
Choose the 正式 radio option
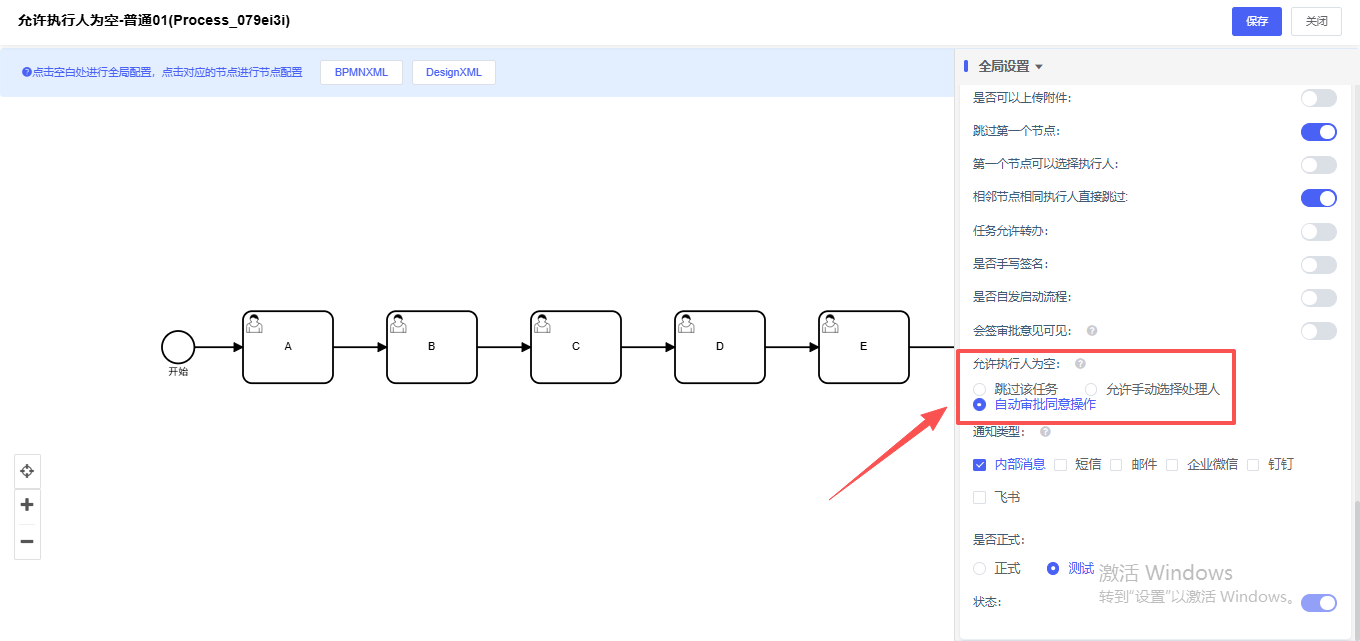click(x=980, y=568)
